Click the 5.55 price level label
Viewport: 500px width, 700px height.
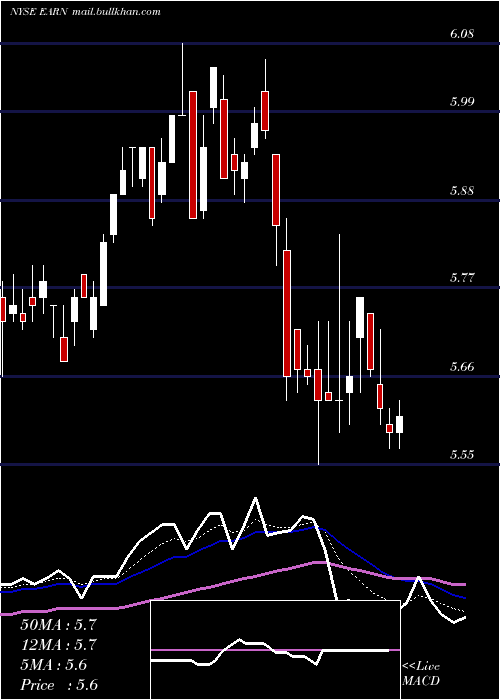point(462,454)
